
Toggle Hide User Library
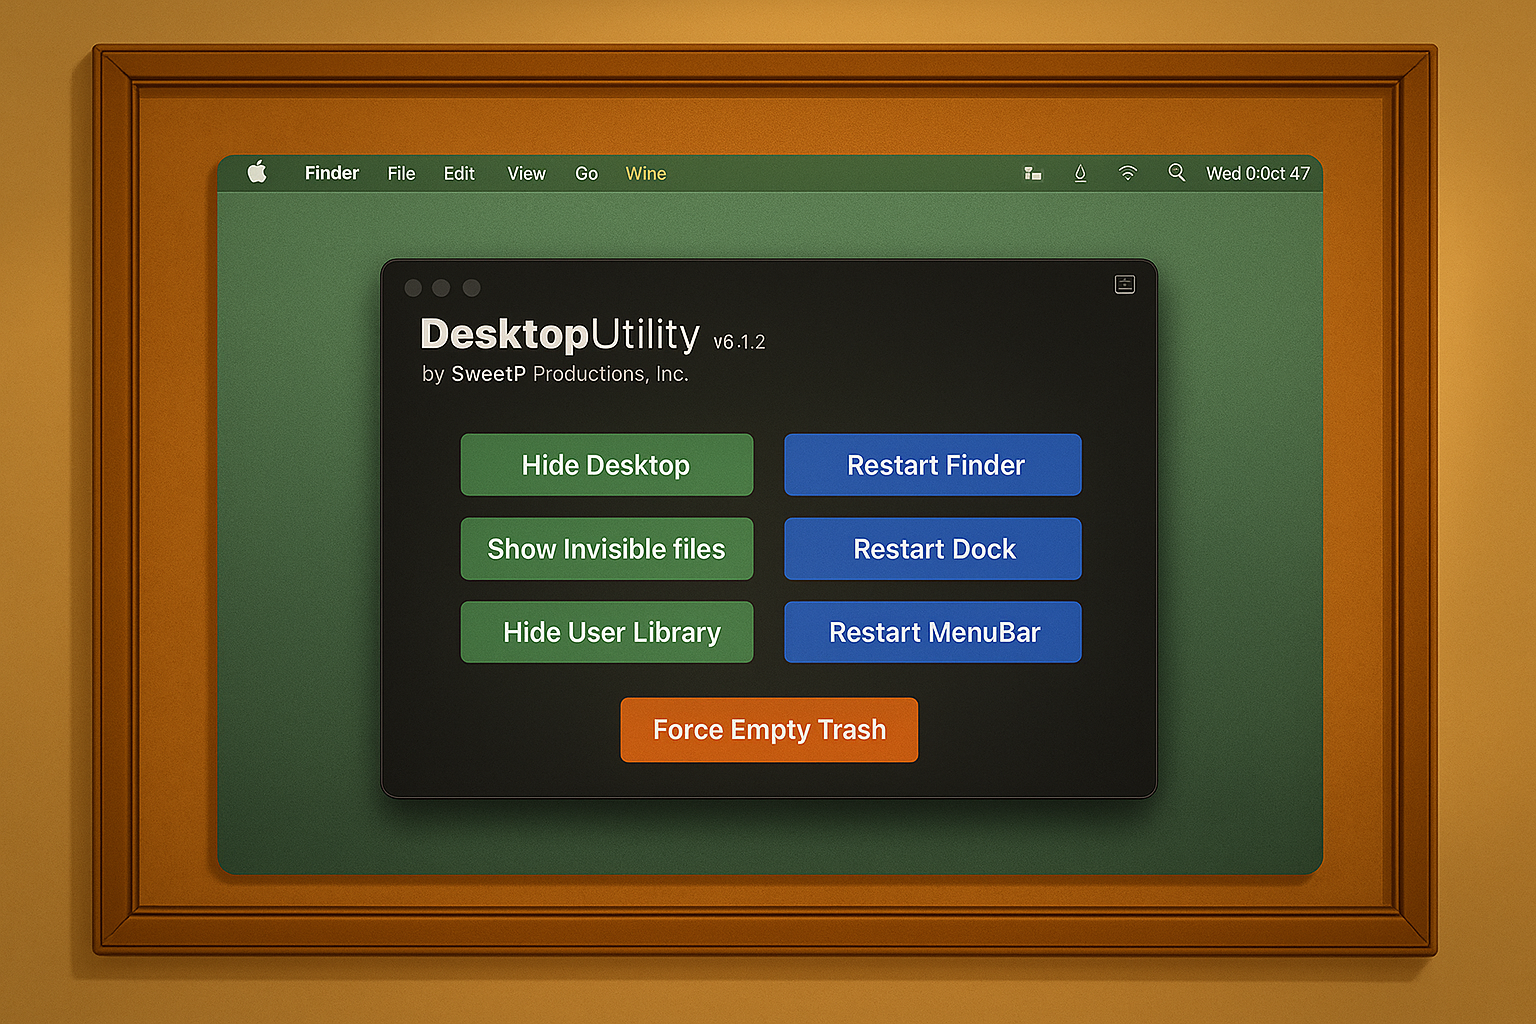[x=606, y=632]
